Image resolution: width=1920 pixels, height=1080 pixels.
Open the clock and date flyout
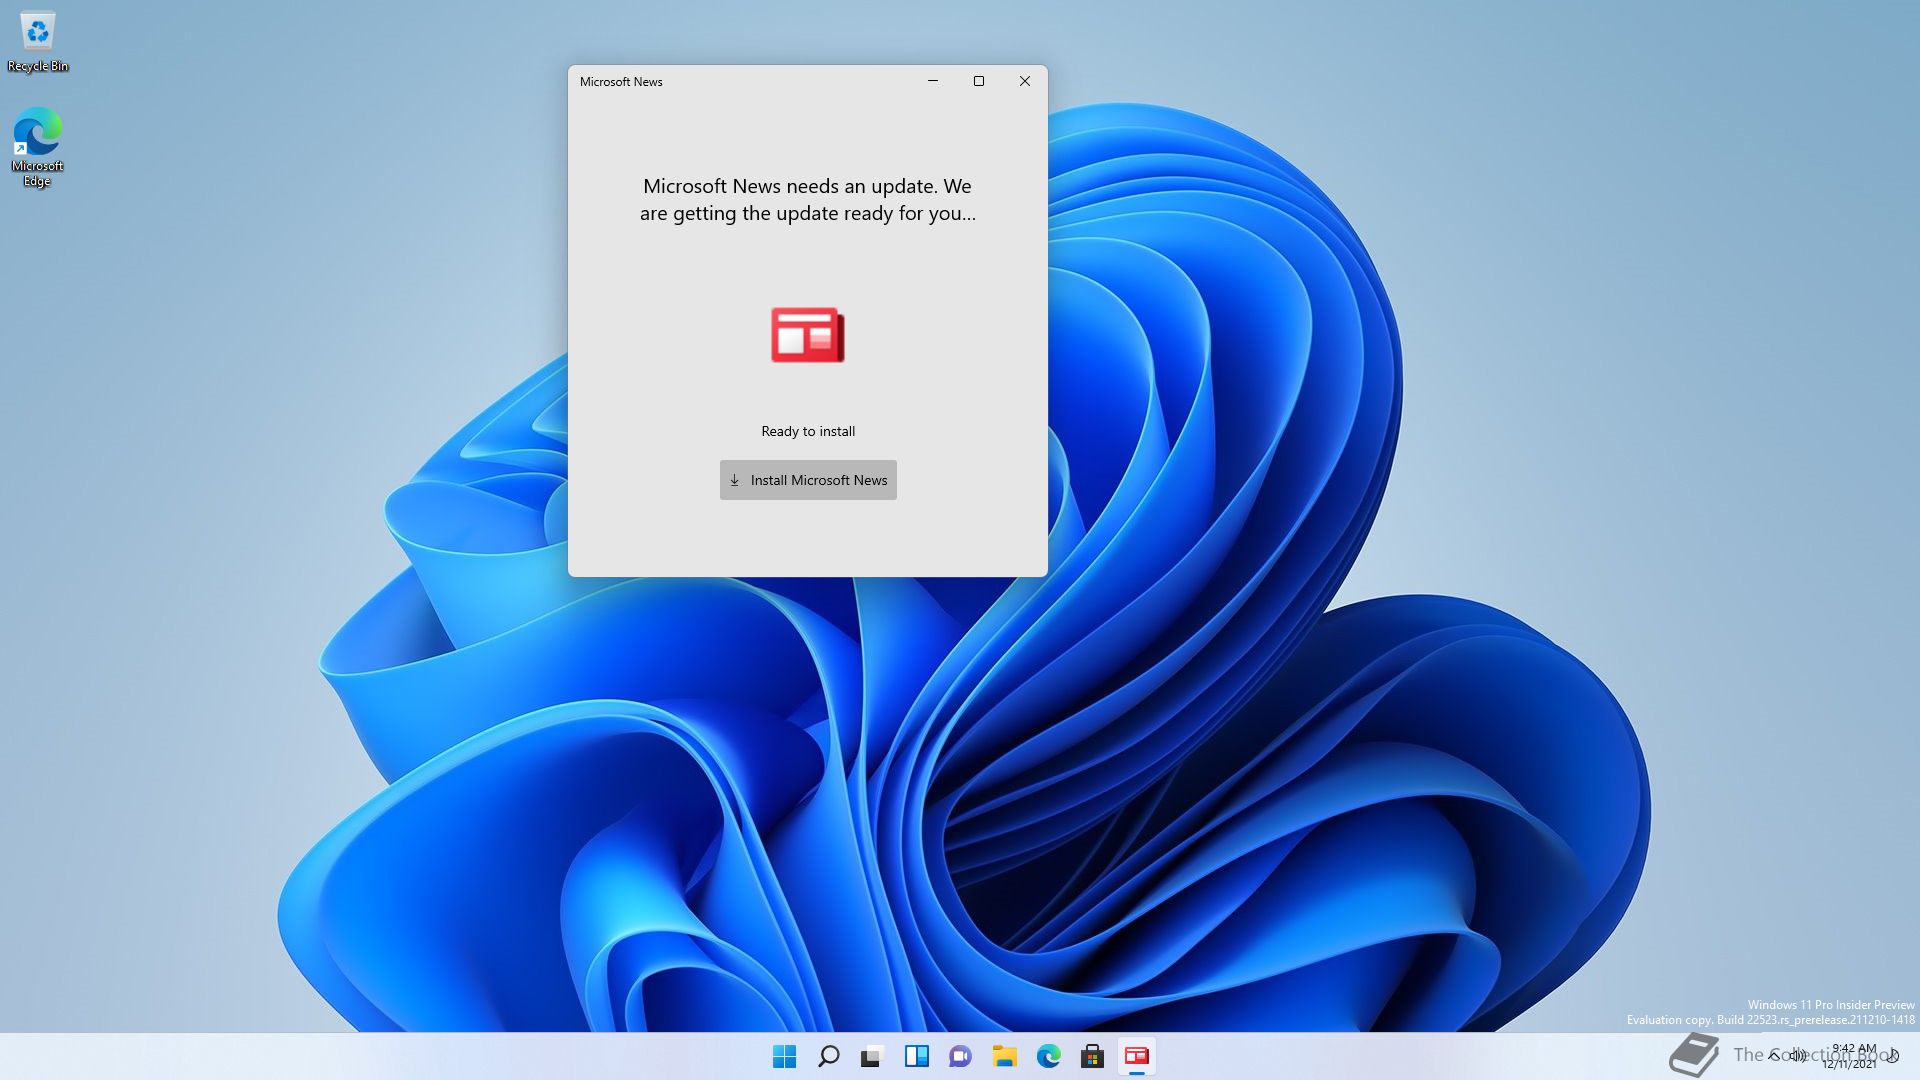[1853, 1056]
